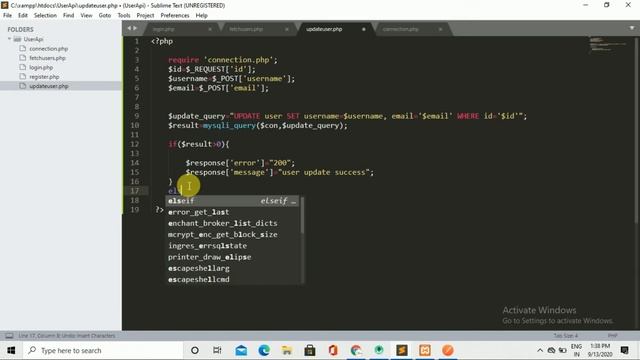Open the File menu
Image resolution: width=640 pixels, height=360 pixels.
(x=7, y=16)
